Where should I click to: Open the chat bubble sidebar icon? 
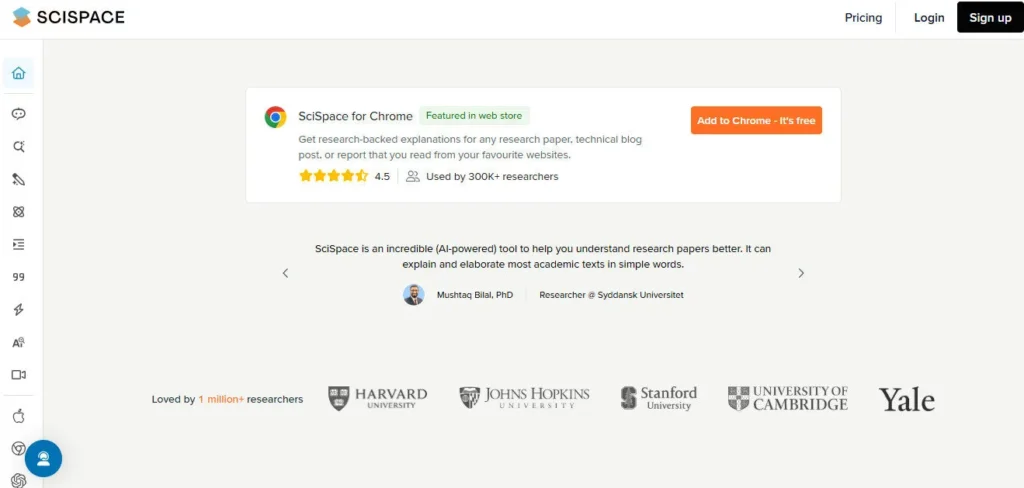(18, 114)
